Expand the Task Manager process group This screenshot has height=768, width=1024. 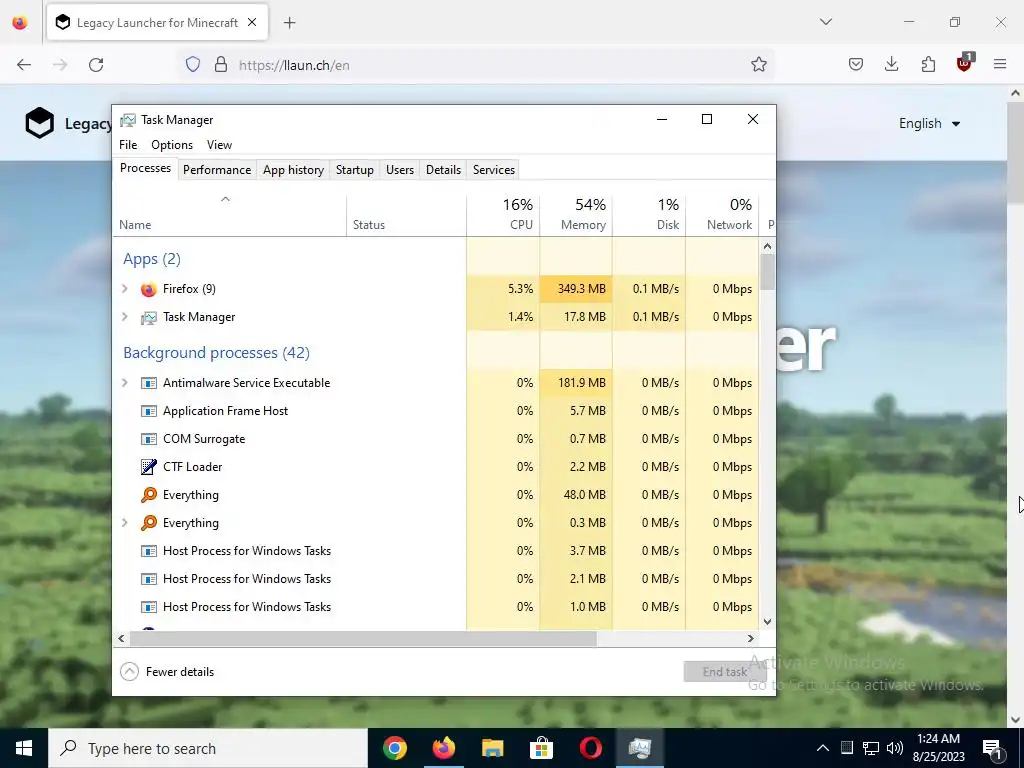pyautogui.click(x=125, y=317)
